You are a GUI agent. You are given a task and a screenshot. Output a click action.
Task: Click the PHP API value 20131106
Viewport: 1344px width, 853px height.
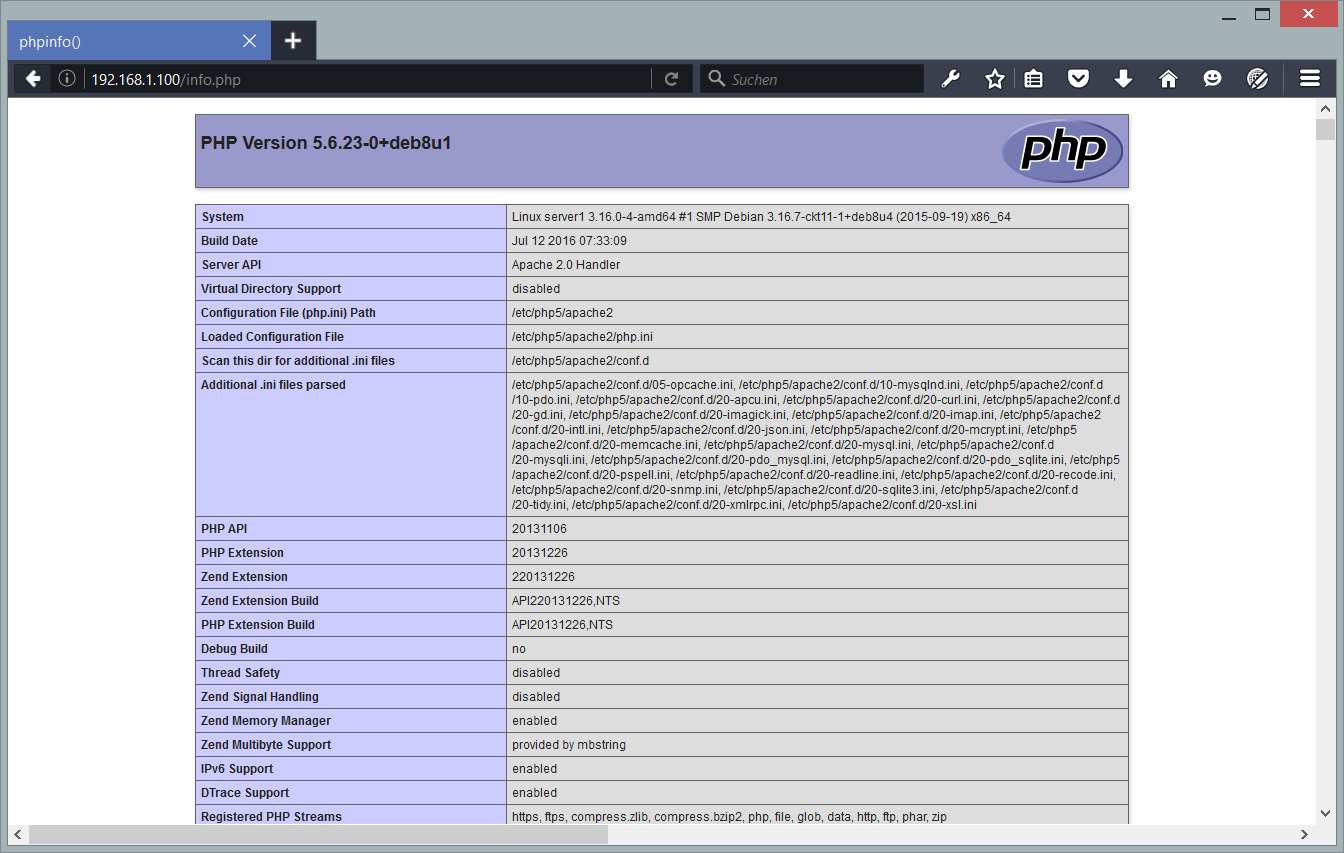(x=539, y=529)
